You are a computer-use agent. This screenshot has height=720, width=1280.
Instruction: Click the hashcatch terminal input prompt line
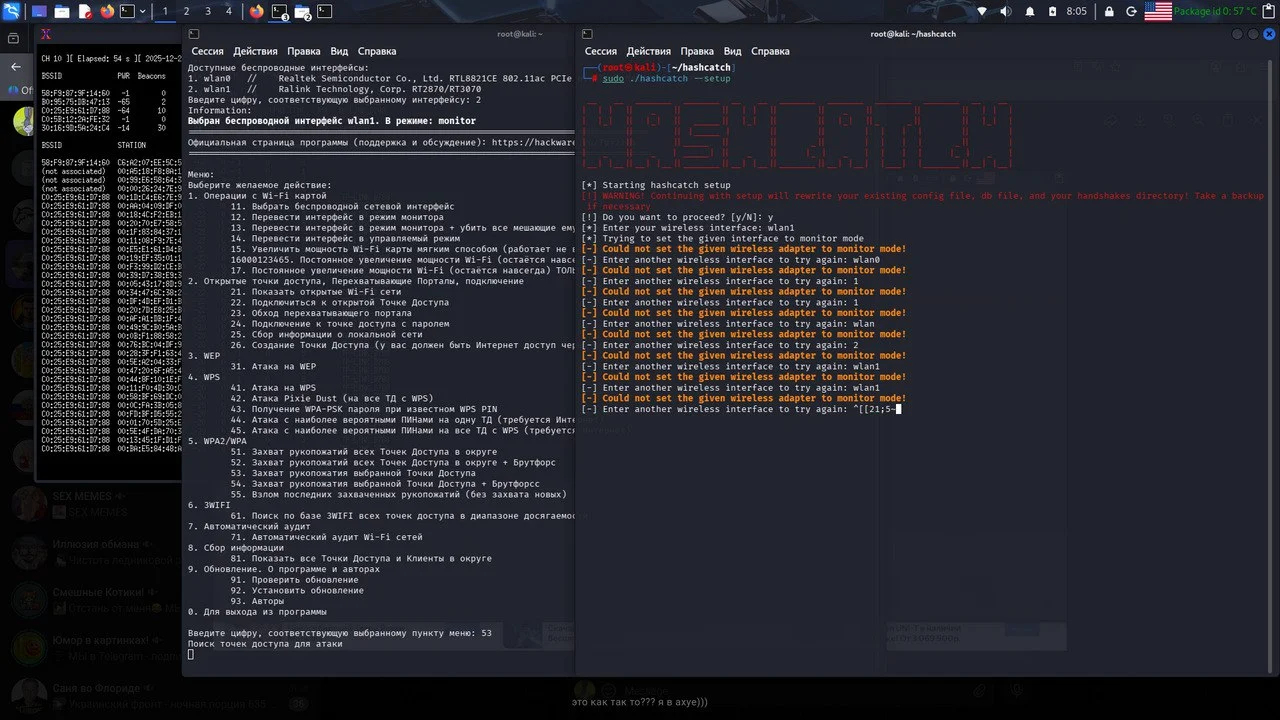[x=740, y=409]
